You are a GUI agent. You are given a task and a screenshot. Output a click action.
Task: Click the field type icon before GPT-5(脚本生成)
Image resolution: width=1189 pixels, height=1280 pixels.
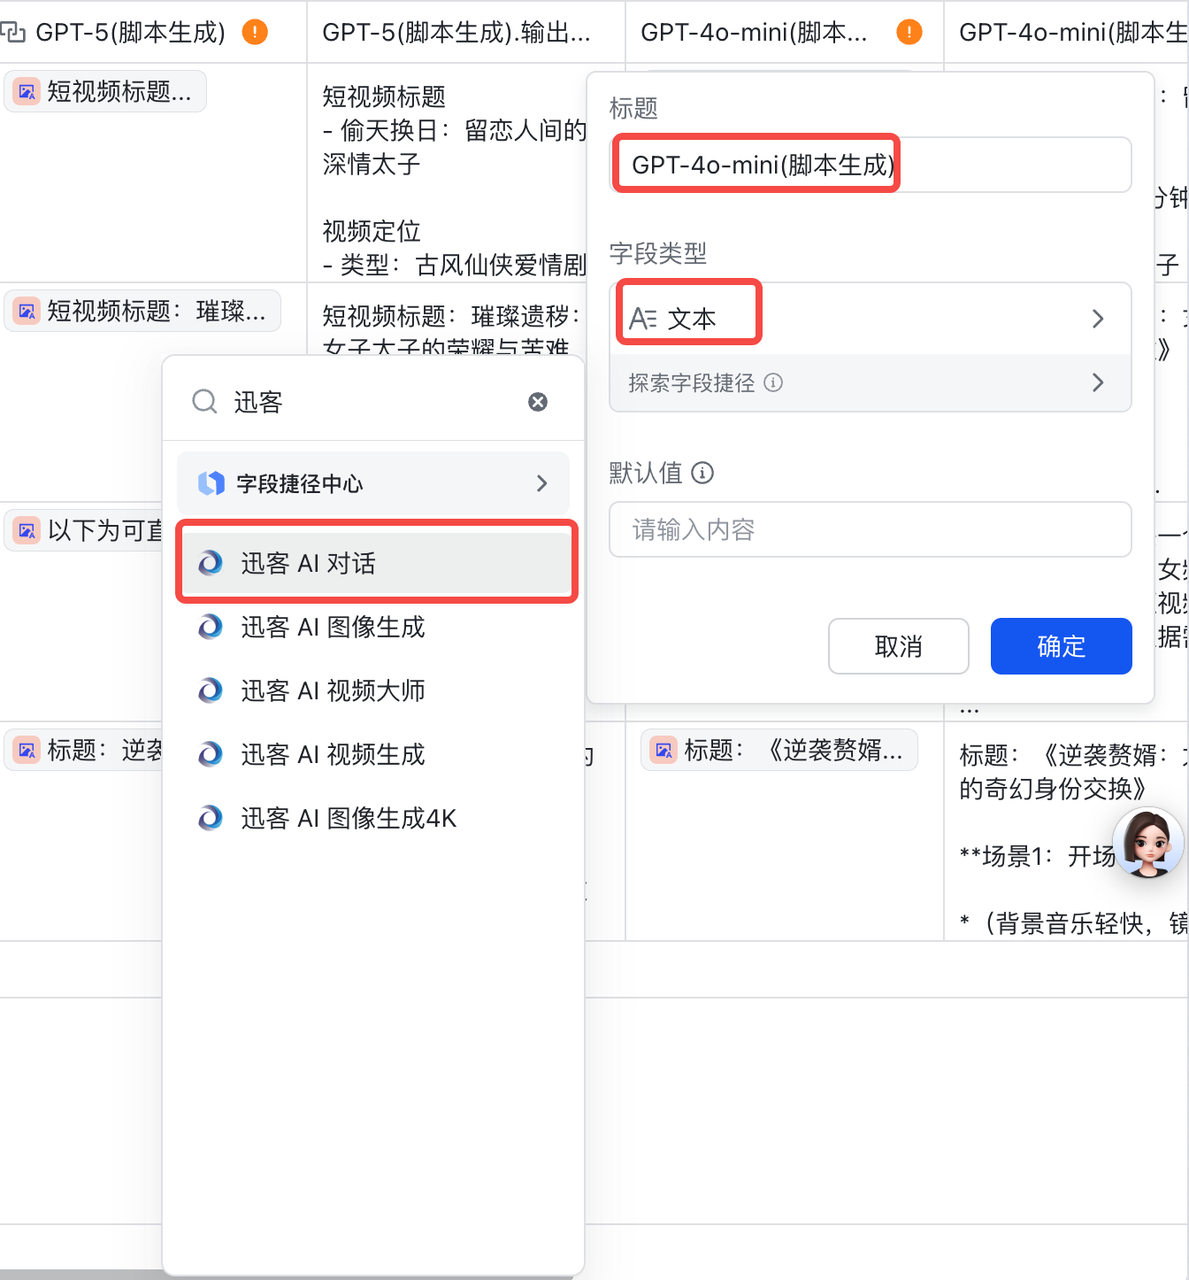[13, 32]
